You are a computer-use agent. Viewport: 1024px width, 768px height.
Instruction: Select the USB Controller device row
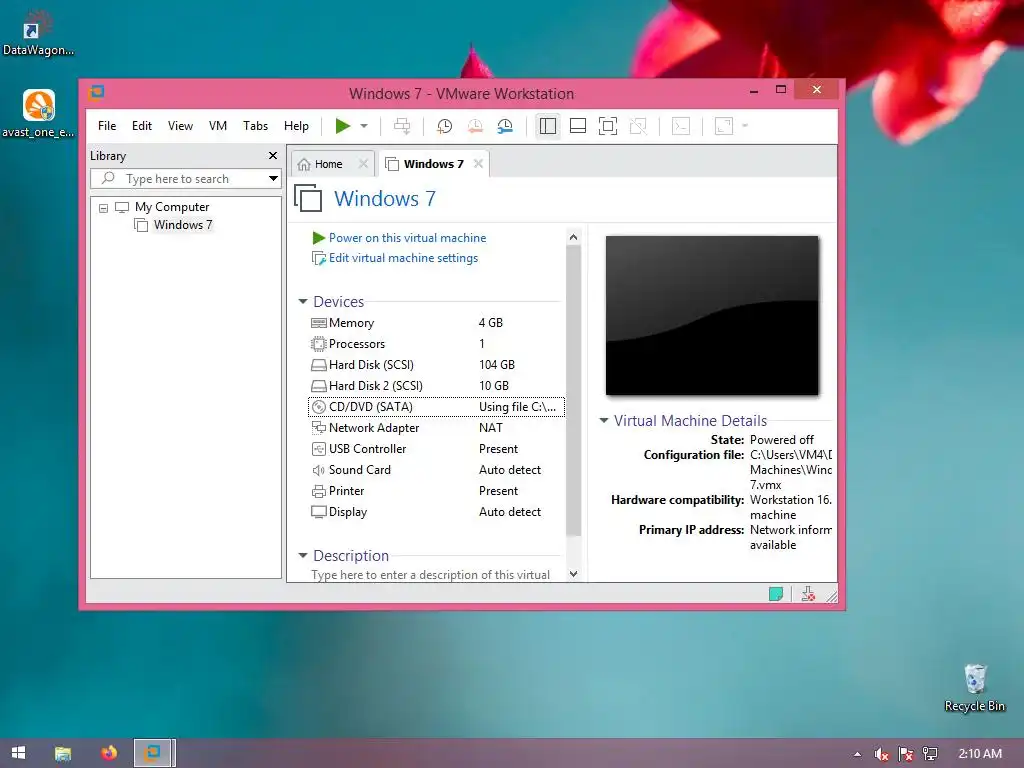pyautogui.click(x=436, y=449)
